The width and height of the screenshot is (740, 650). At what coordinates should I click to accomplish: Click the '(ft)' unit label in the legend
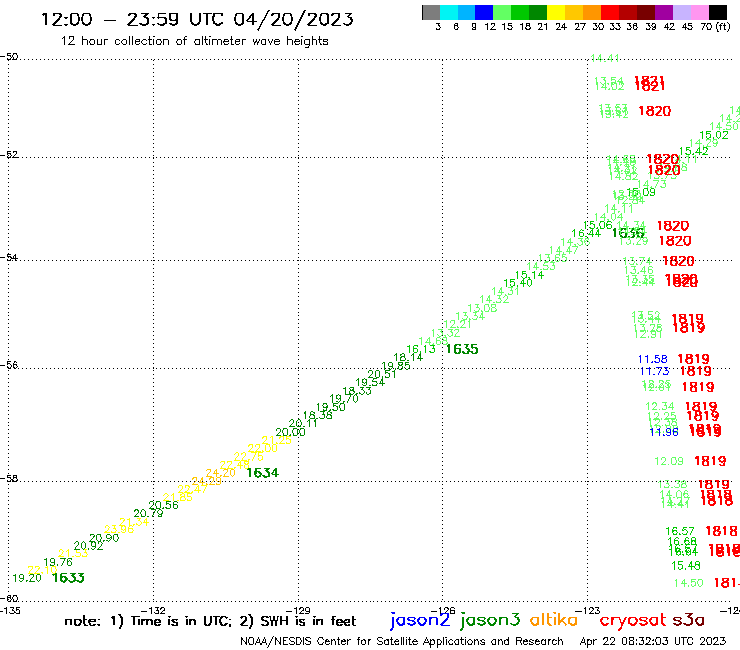pos(723,26)
